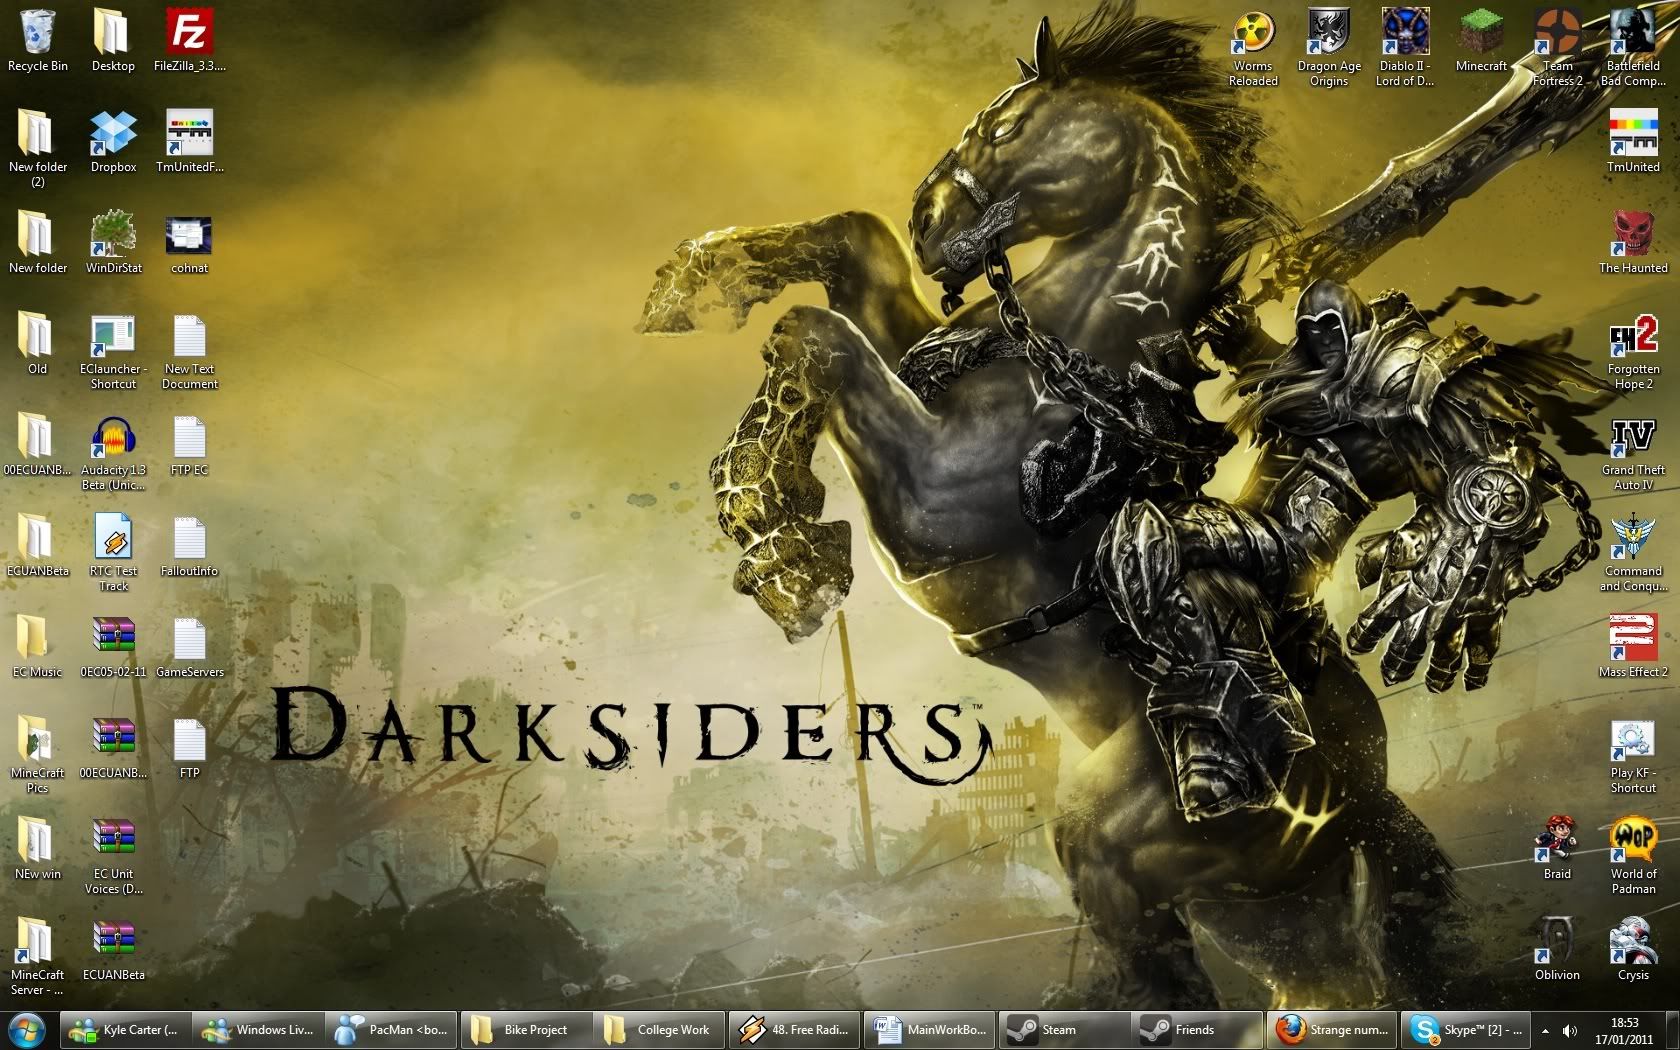Select Diablo II - Lord of Destruction icon
Screen dimensions: 1680x1050
pyautogui.click(x=1405, y=48)
